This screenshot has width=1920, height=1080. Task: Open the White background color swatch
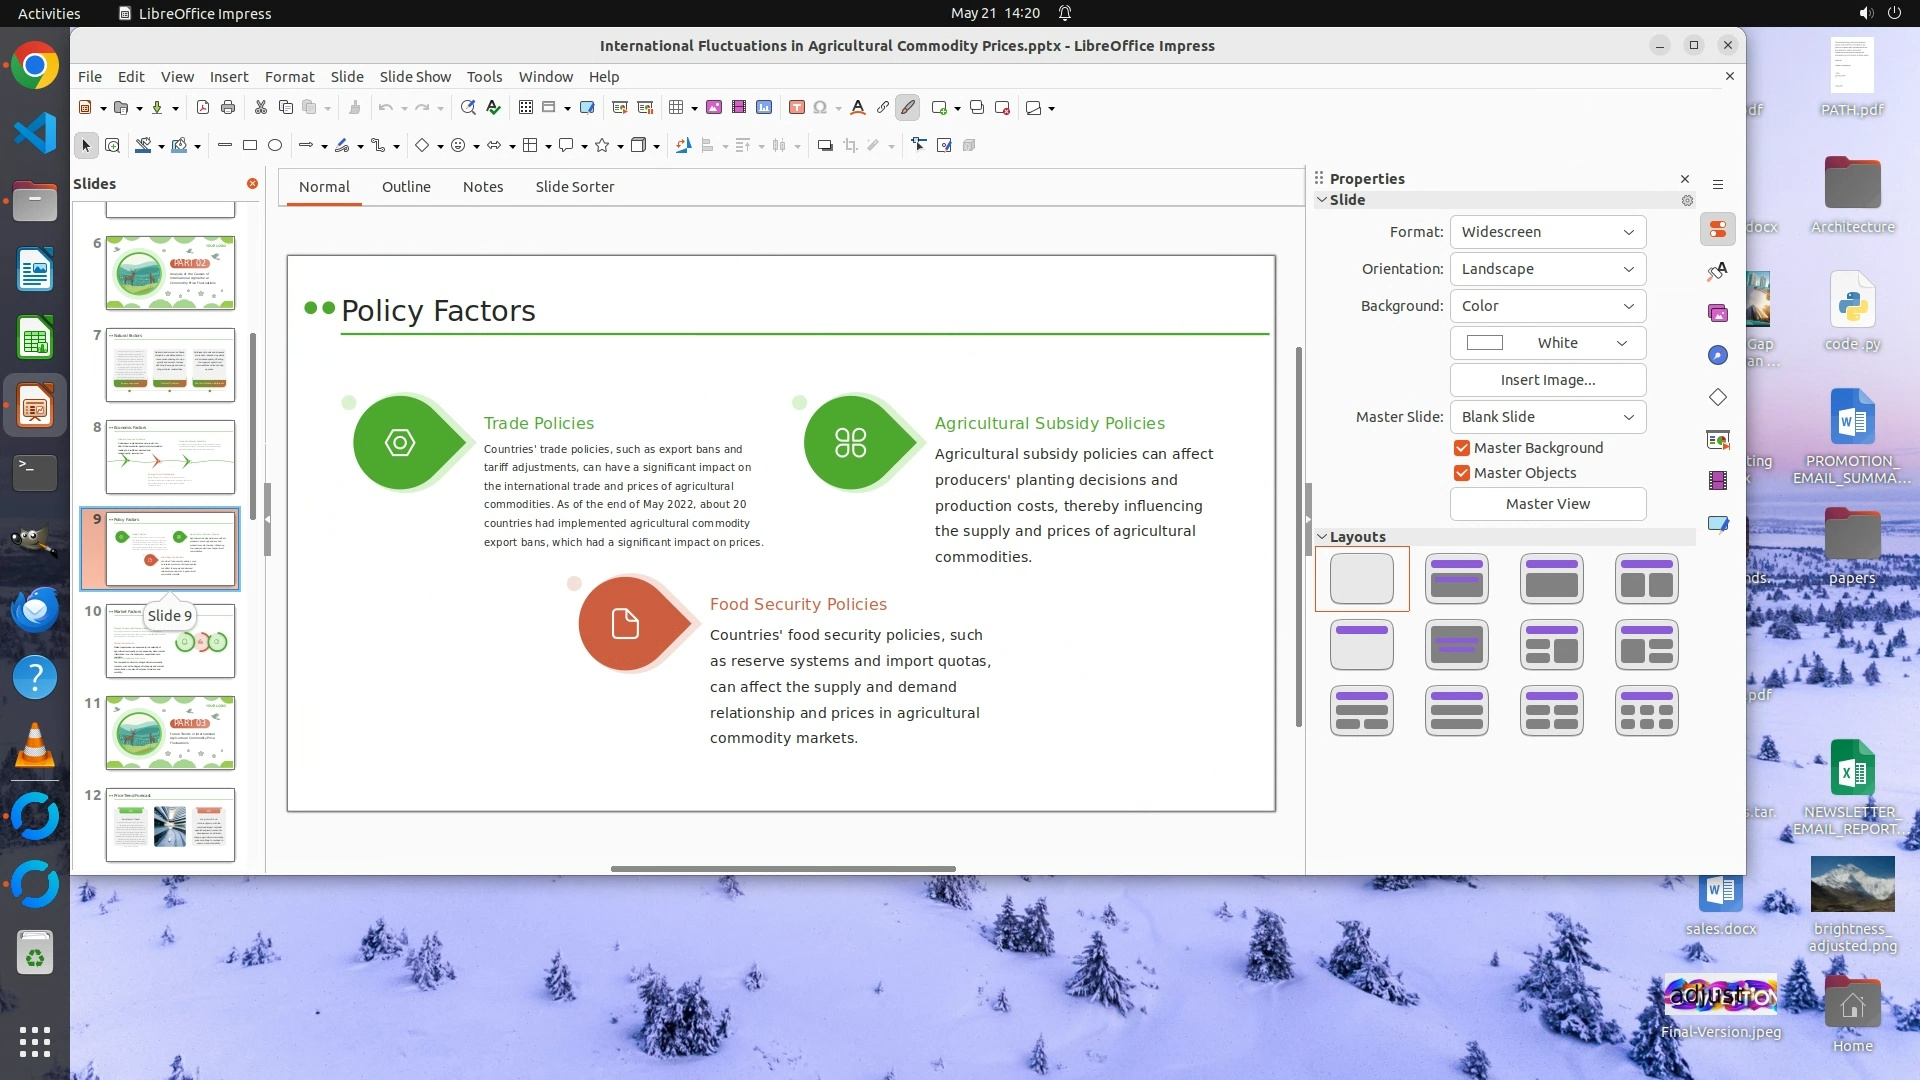[1547, 343]
